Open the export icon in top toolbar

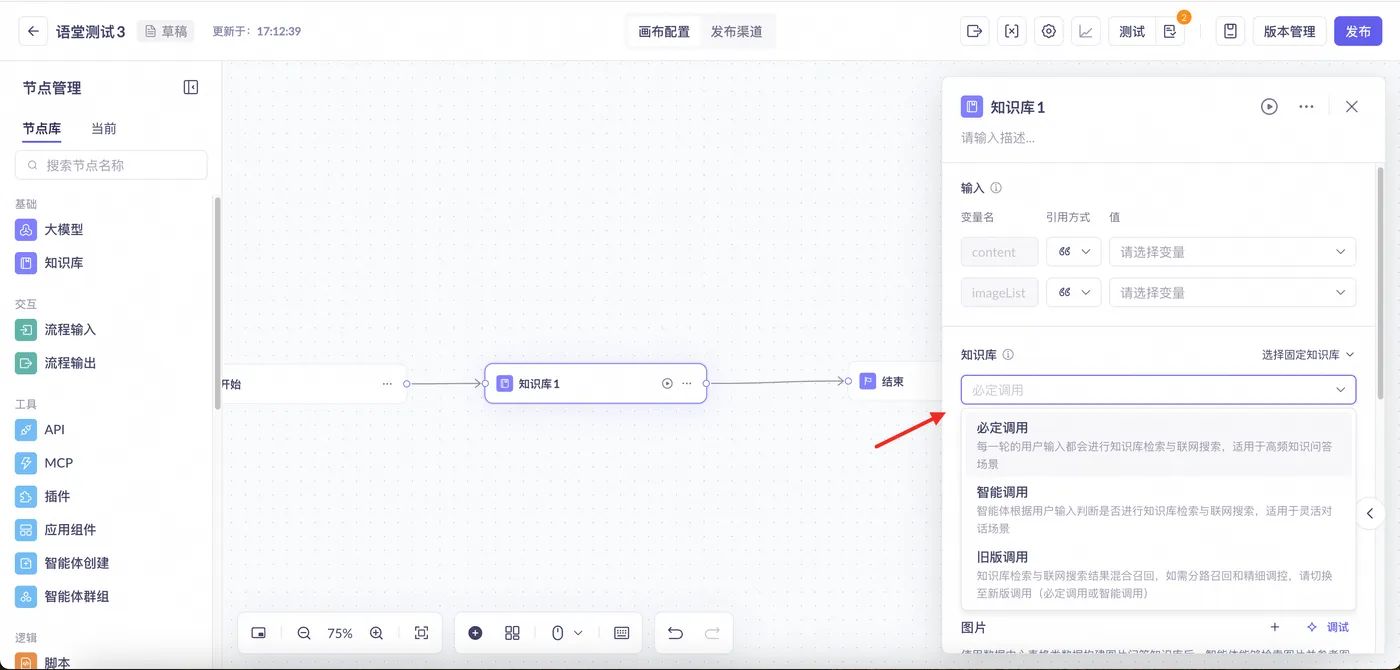tap(974, 31)
